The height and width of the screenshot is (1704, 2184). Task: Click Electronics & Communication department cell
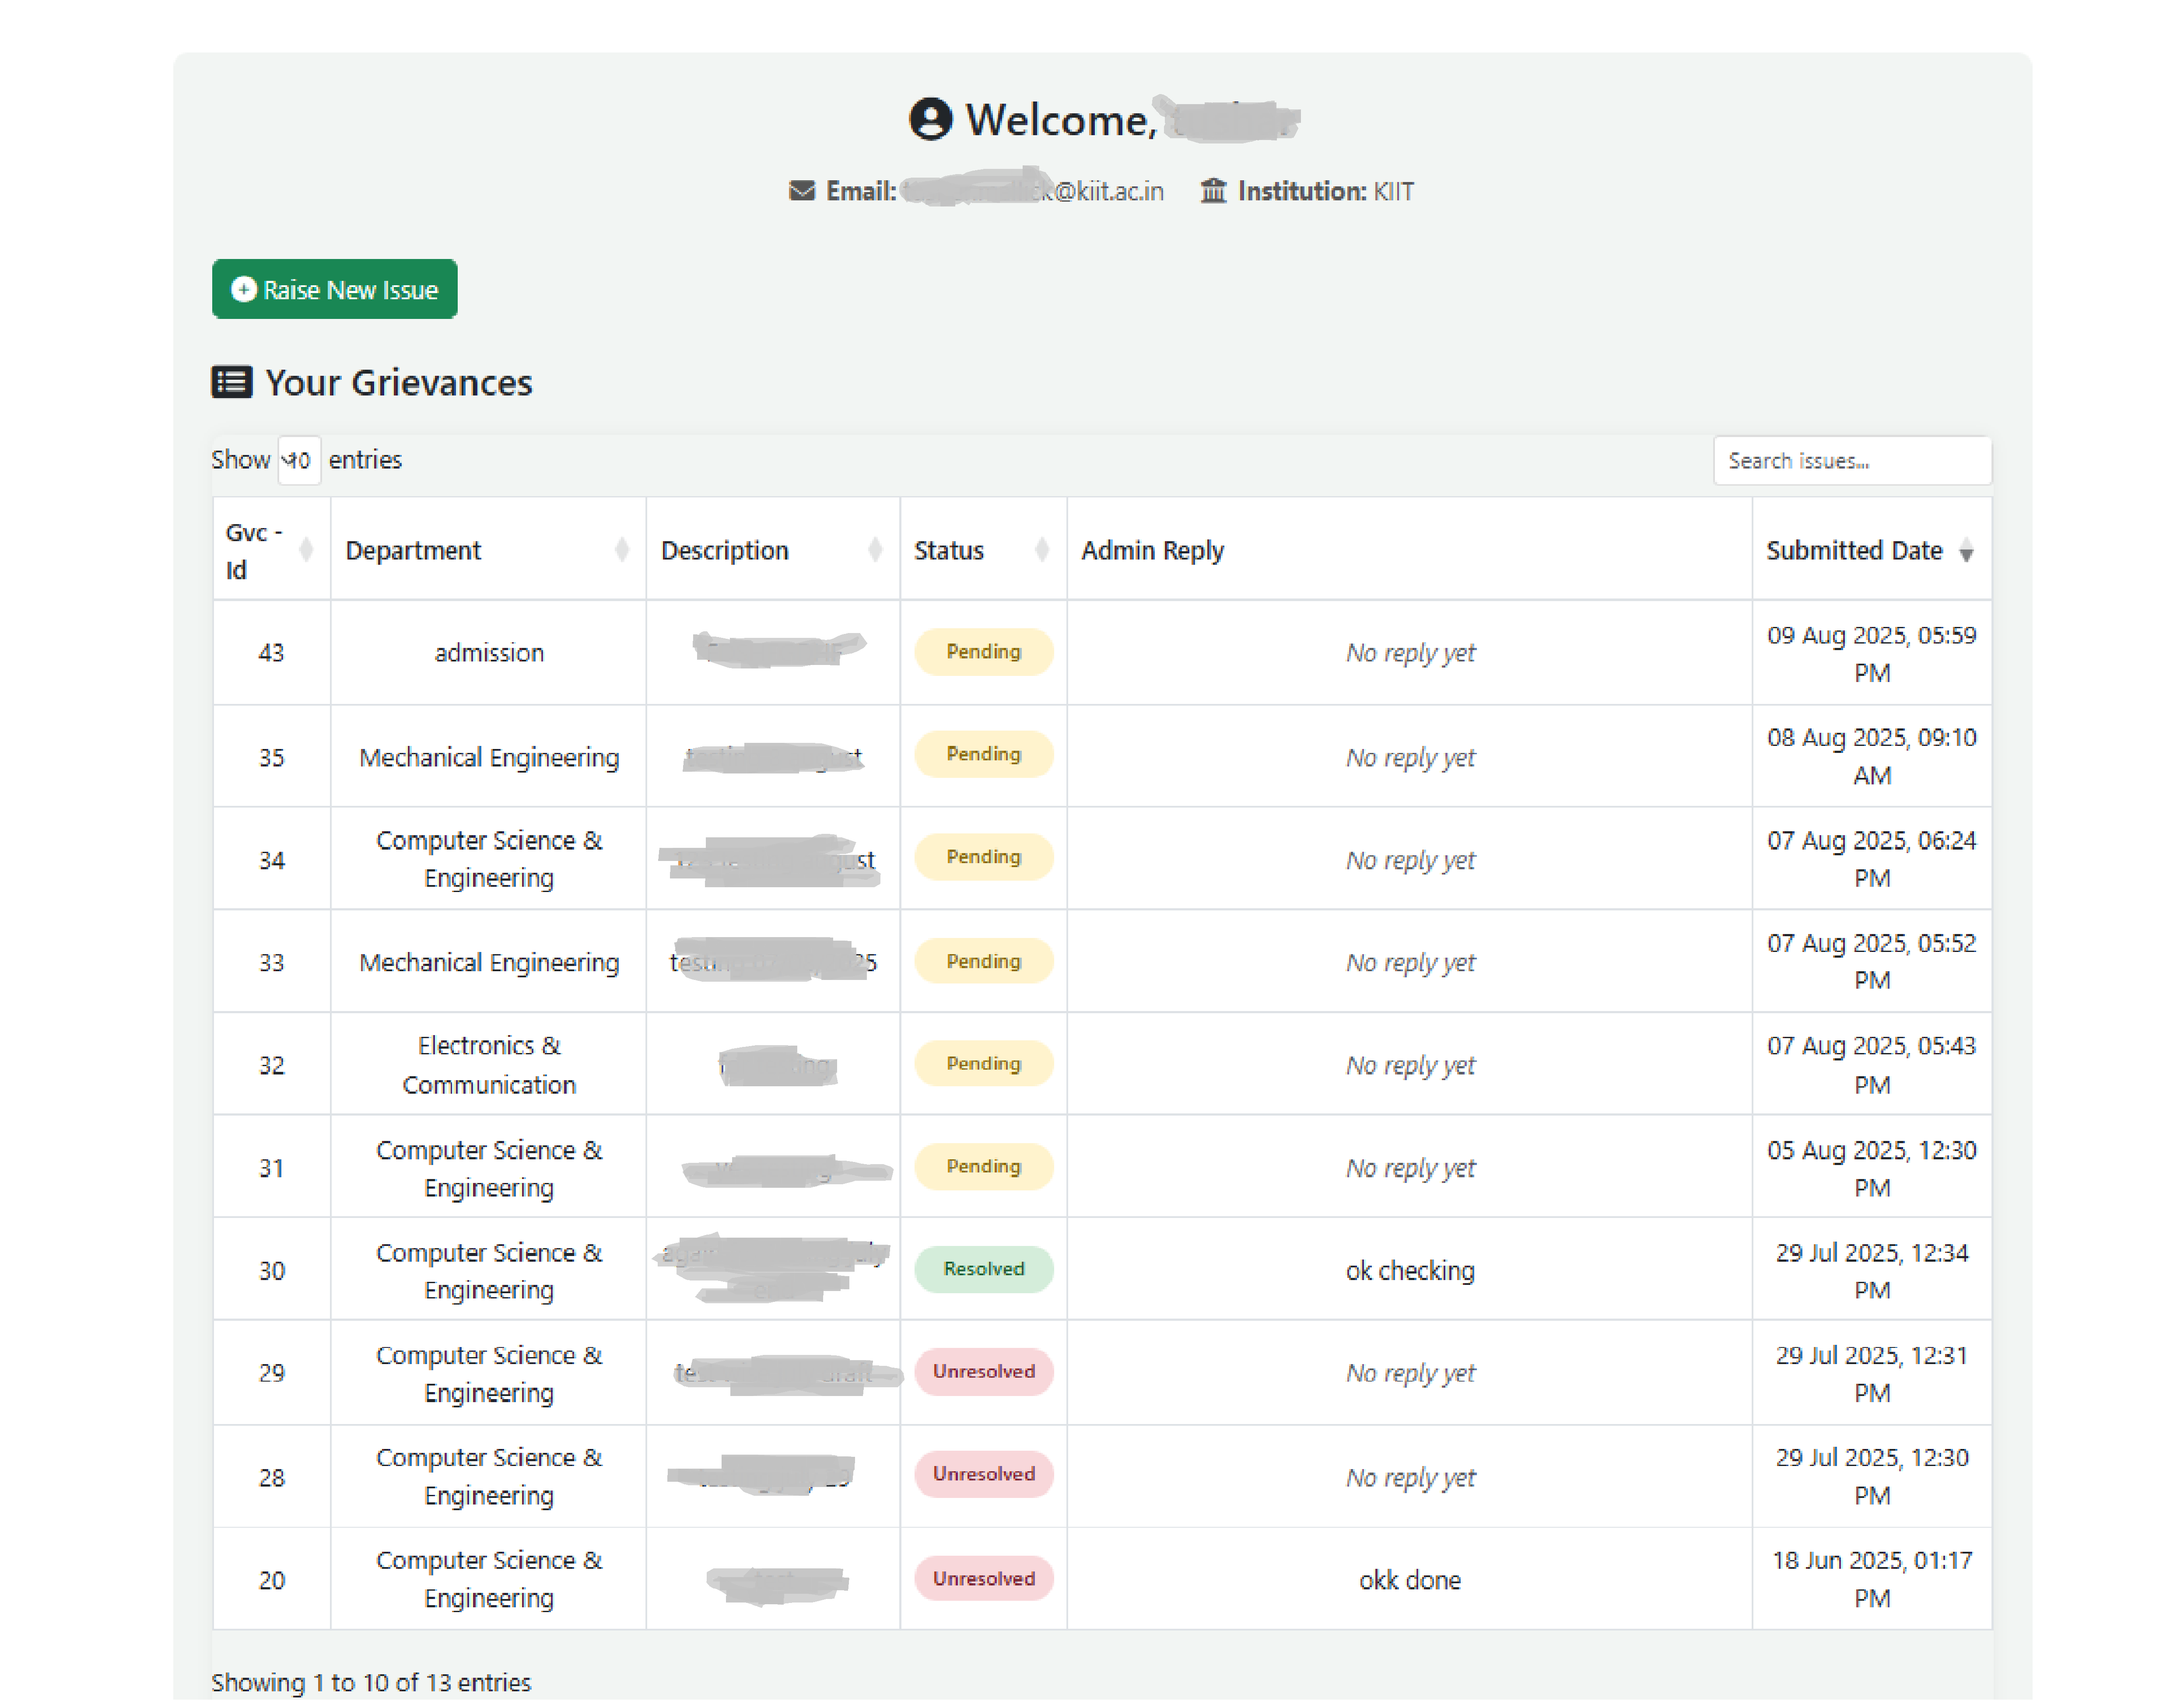[x=488, y=1065]
